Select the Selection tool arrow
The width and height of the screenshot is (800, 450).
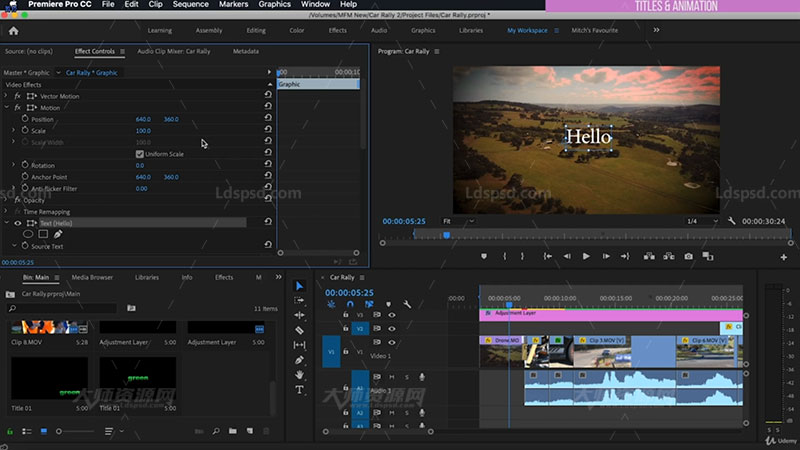pos(299,286)
